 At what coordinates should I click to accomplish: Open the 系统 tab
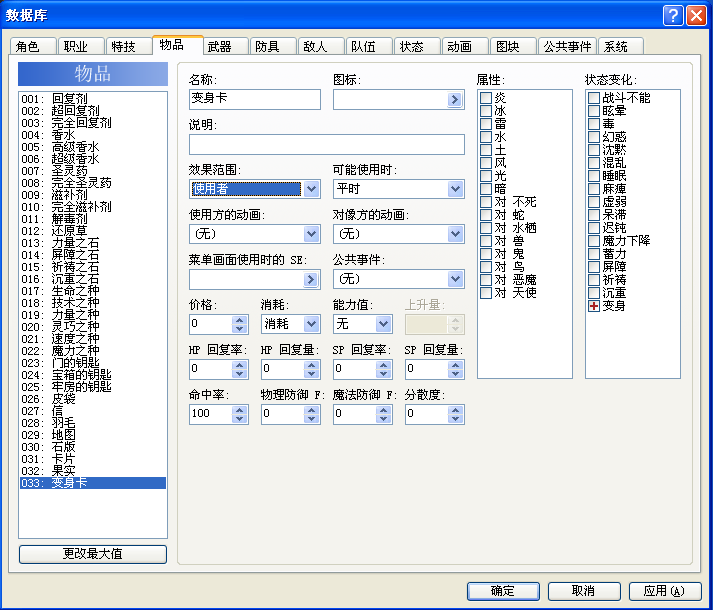(621, 46)
